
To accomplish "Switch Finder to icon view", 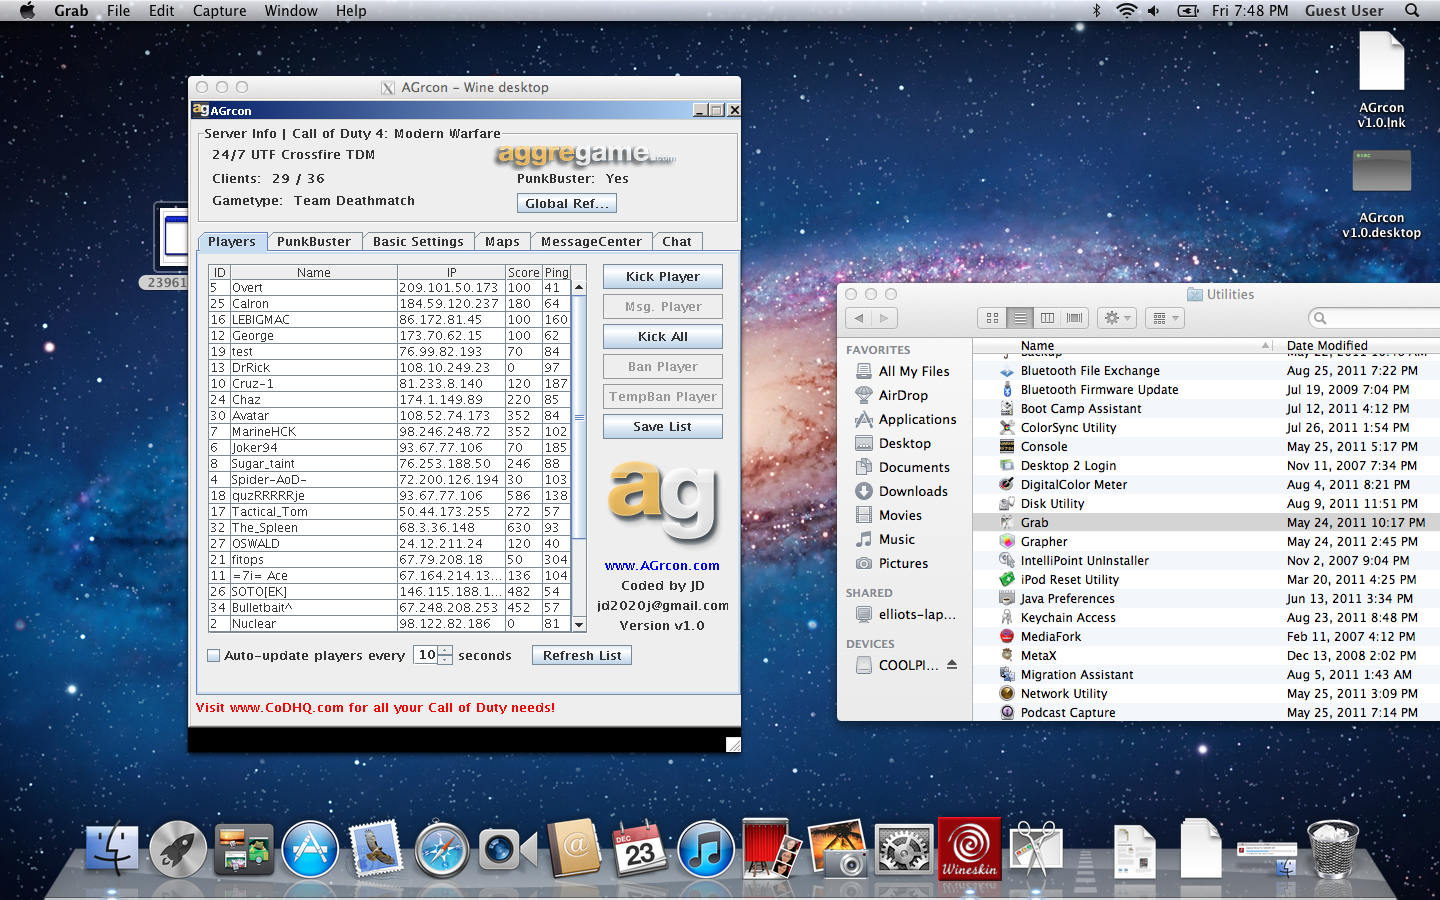I will [992, 318].
